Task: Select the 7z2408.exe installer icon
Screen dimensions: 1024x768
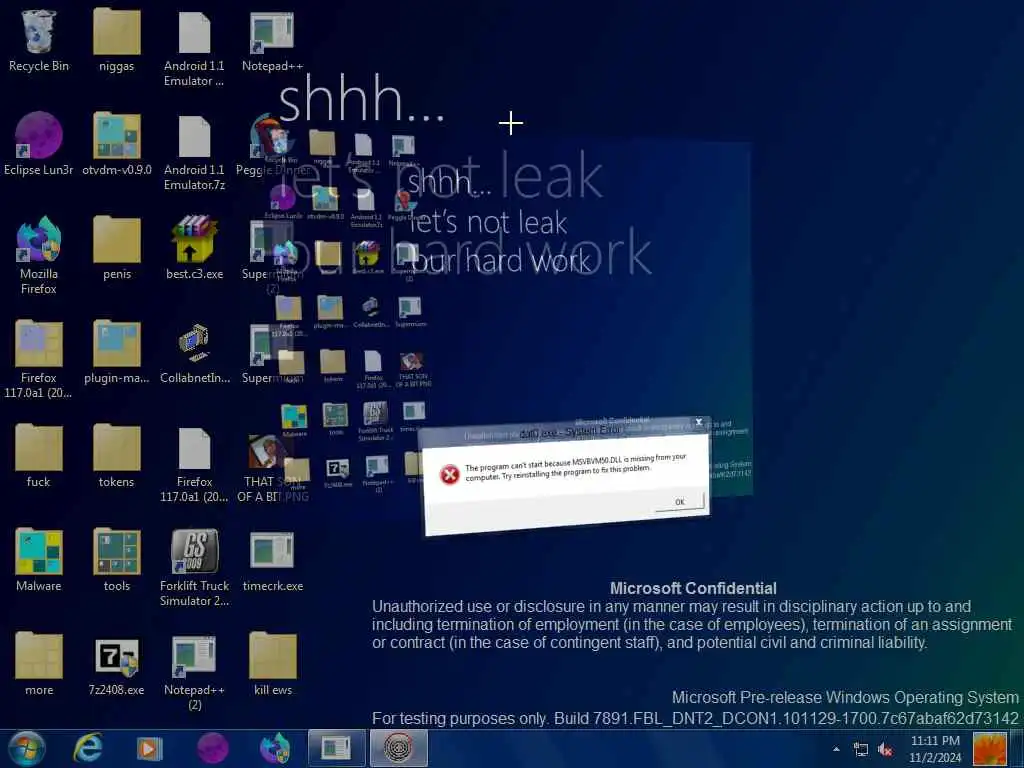Action: [x=116, y=664]
